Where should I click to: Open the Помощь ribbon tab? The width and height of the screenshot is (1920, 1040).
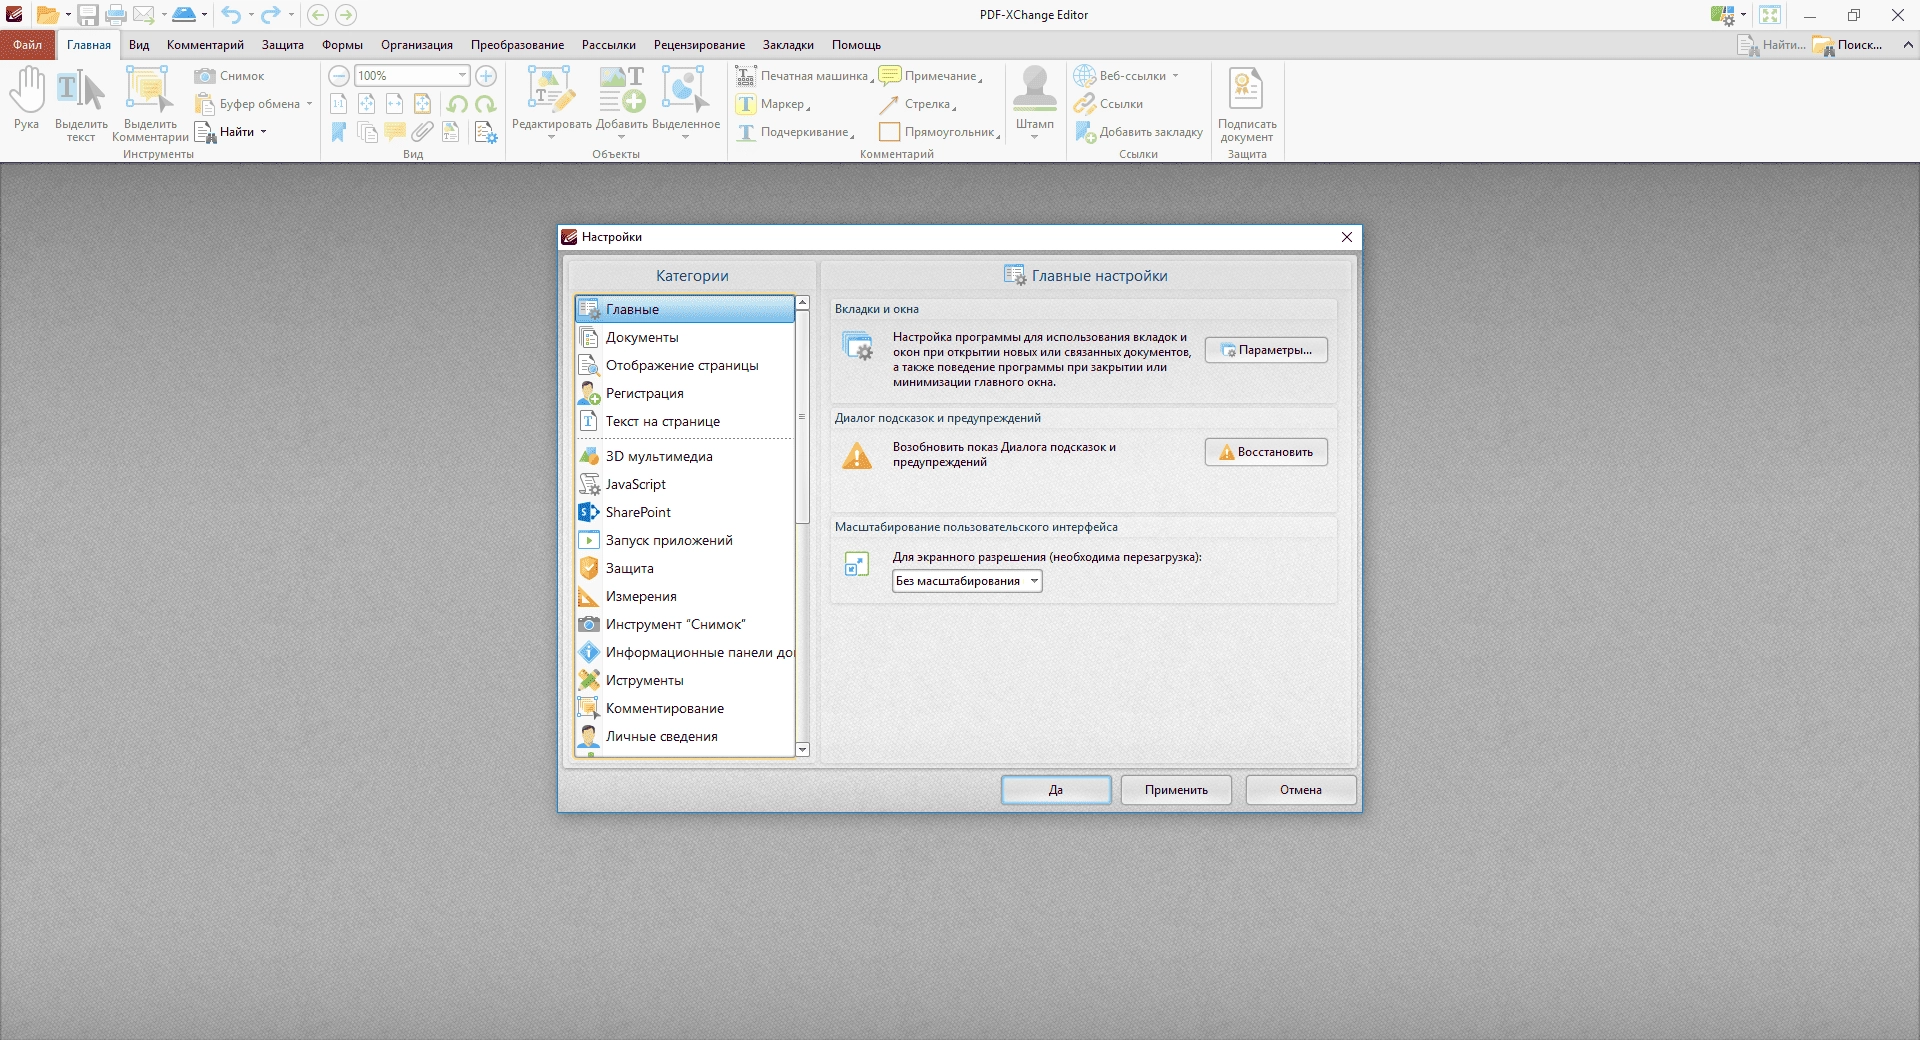[x=856, y=45]
